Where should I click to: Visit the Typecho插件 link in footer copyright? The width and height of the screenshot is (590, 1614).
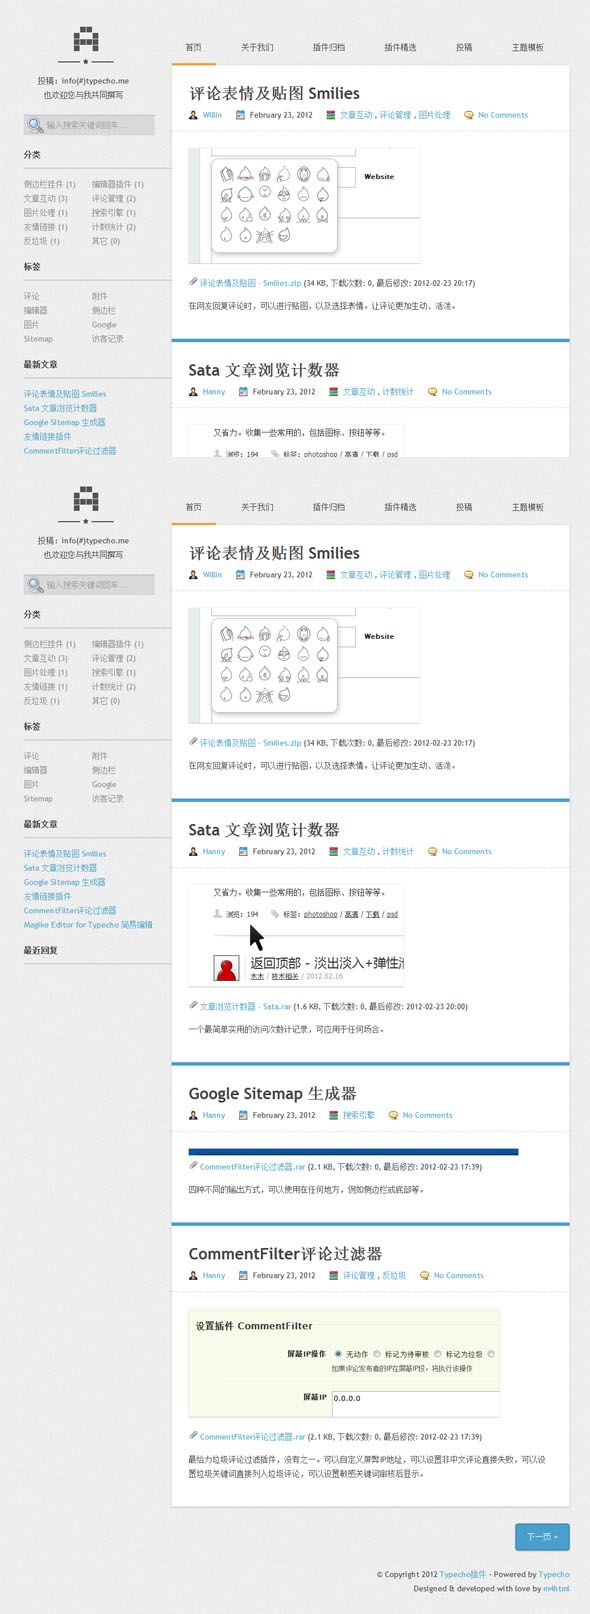pyautogui.click(x=463, y=1574)
